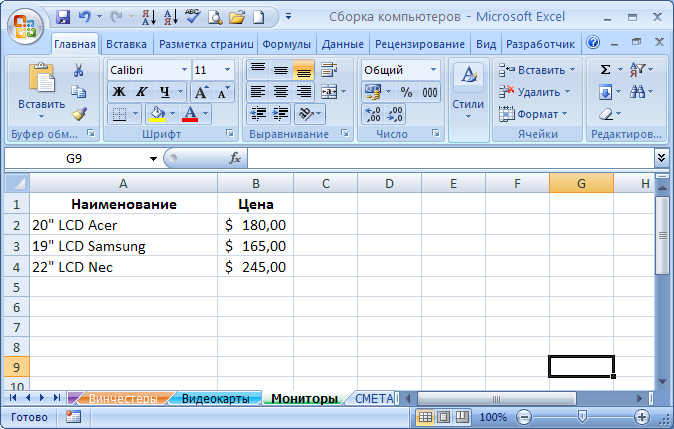Screen dimensions: 674x429
Task: Expand the Name Box dropdown arrow
Action: click(x=153, y=159)
